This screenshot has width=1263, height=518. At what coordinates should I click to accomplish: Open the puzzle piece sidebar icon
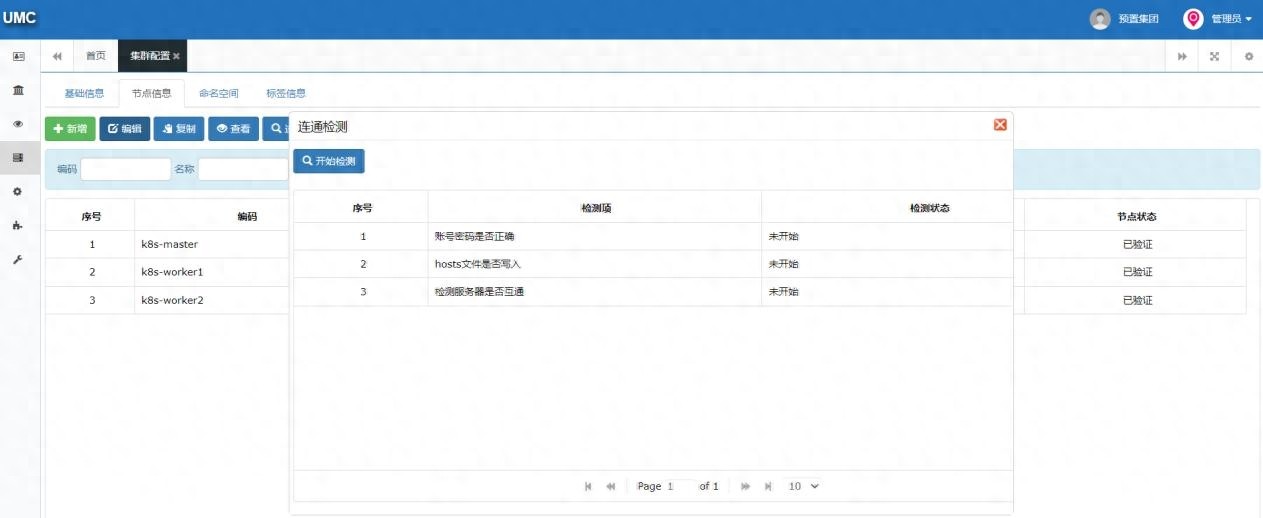pyautogui.click(x=18, y=225)
